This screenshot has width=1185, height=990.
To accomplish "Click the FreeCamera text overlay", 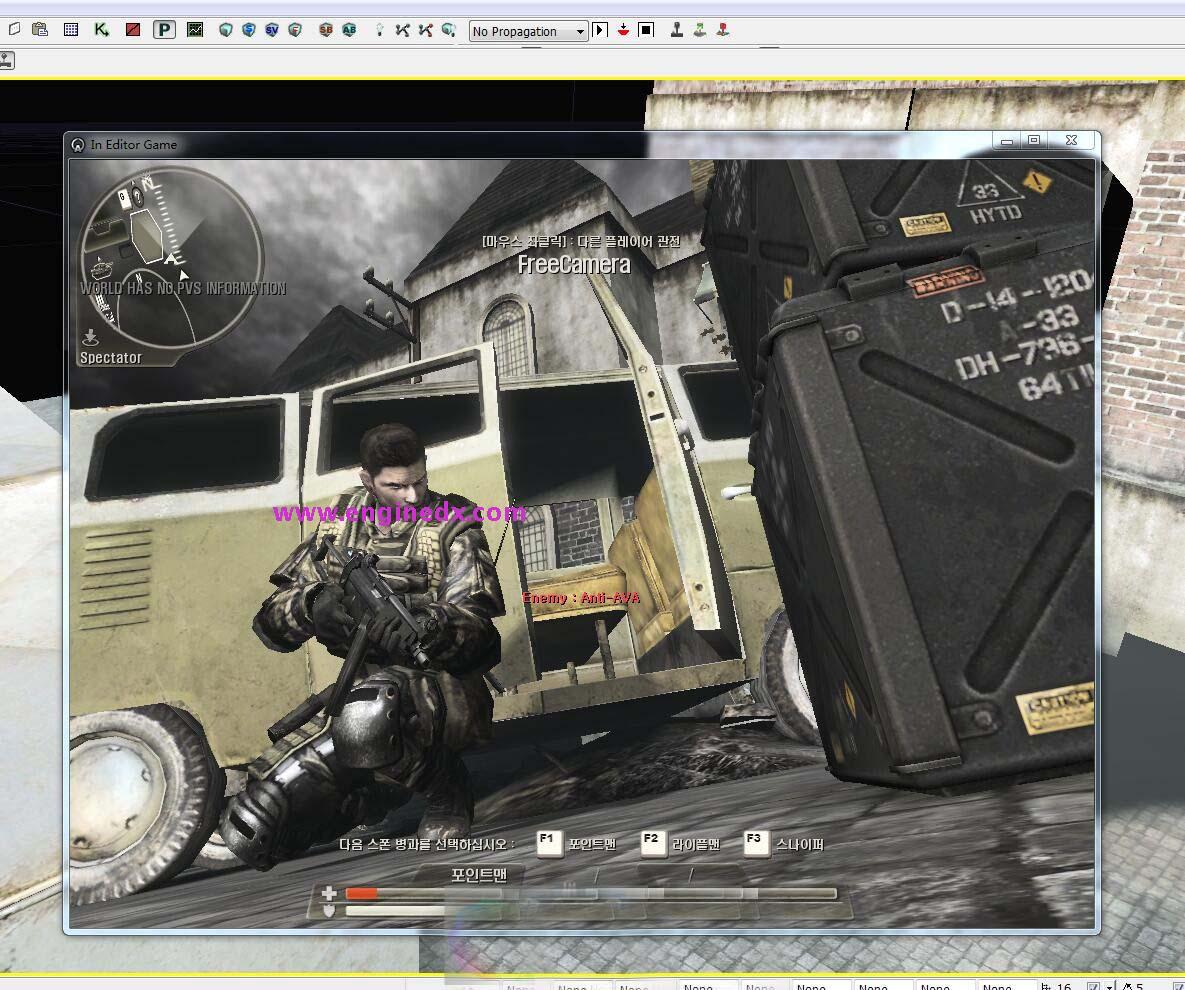I will [574, 265].
